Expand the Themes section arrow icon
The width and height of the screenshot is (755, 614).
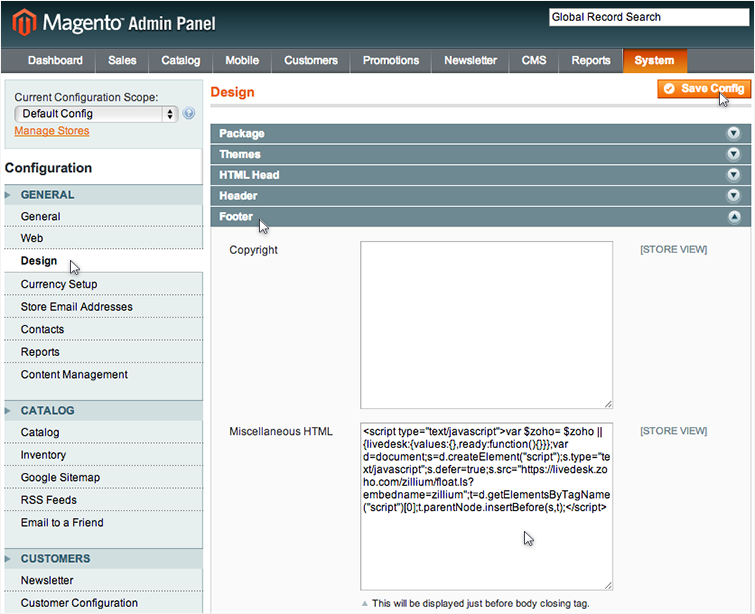(733, 154)
